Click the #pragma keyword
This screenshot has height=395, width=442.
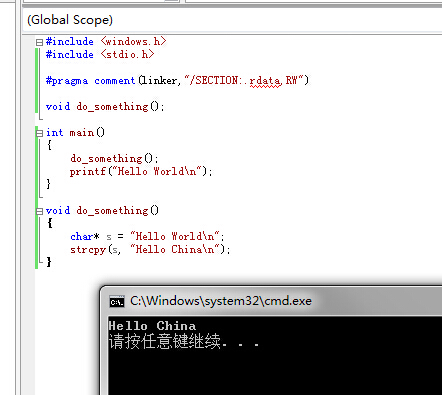67,81
